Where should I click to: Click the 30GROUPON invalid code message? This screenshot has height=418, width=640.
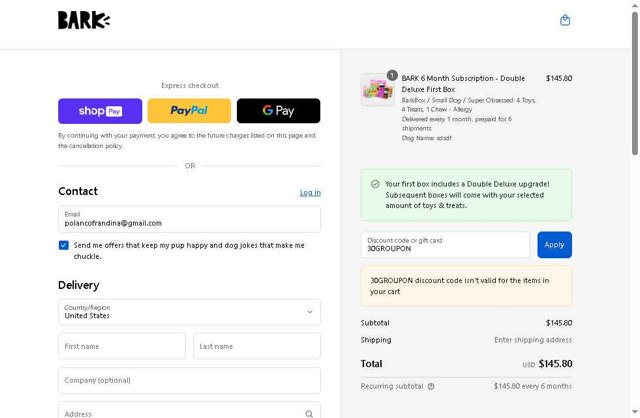(466, 286)
